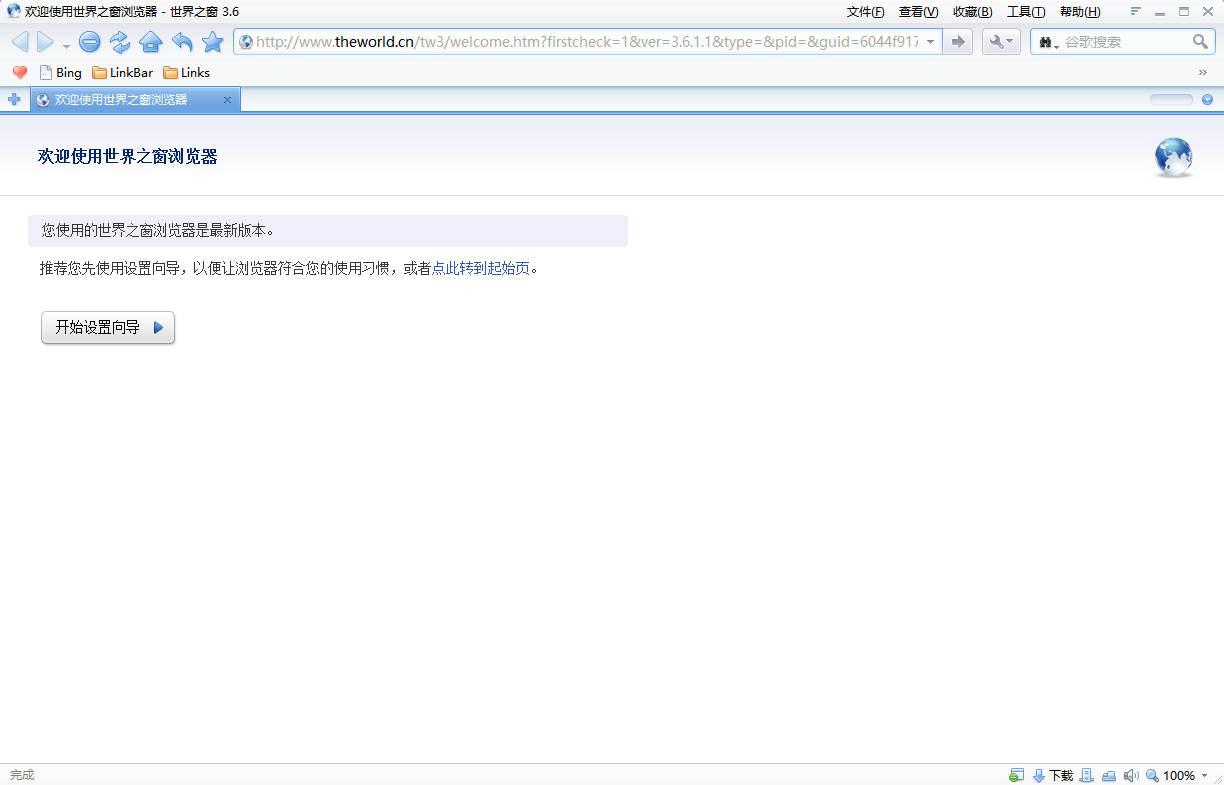
Task: Click the globe logo on welcome page
Action: tap(1174, 157)
